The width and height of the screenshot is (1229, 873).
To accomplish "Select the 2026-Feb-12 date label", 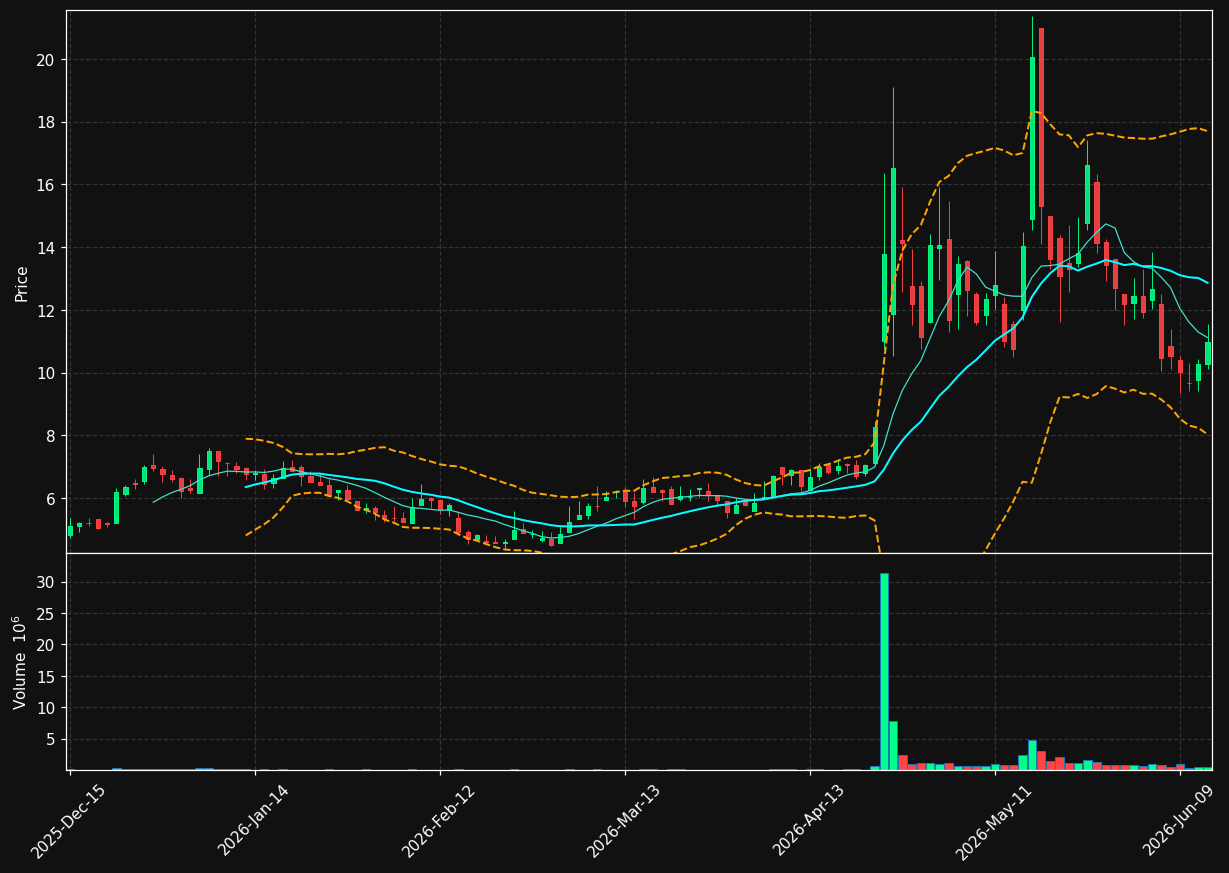I will point(439,821).
